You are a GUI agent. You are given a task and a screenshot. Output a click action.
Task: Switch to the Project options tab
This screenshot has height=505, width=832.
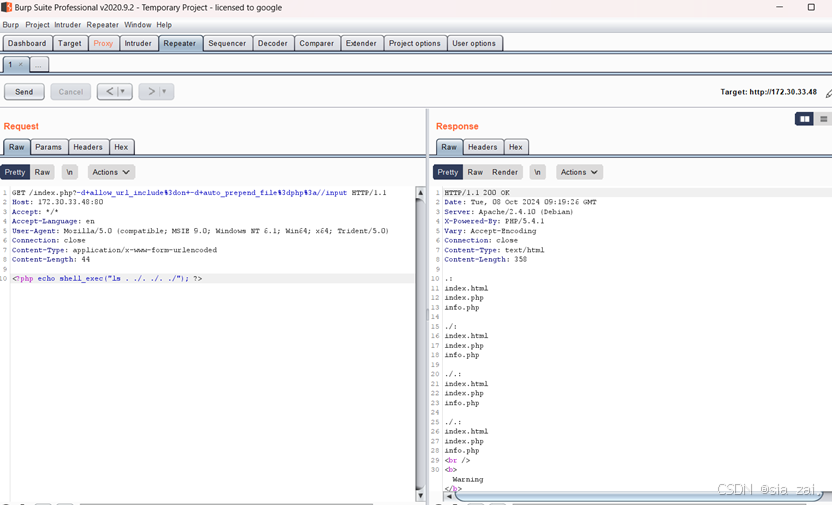(414, 43)
